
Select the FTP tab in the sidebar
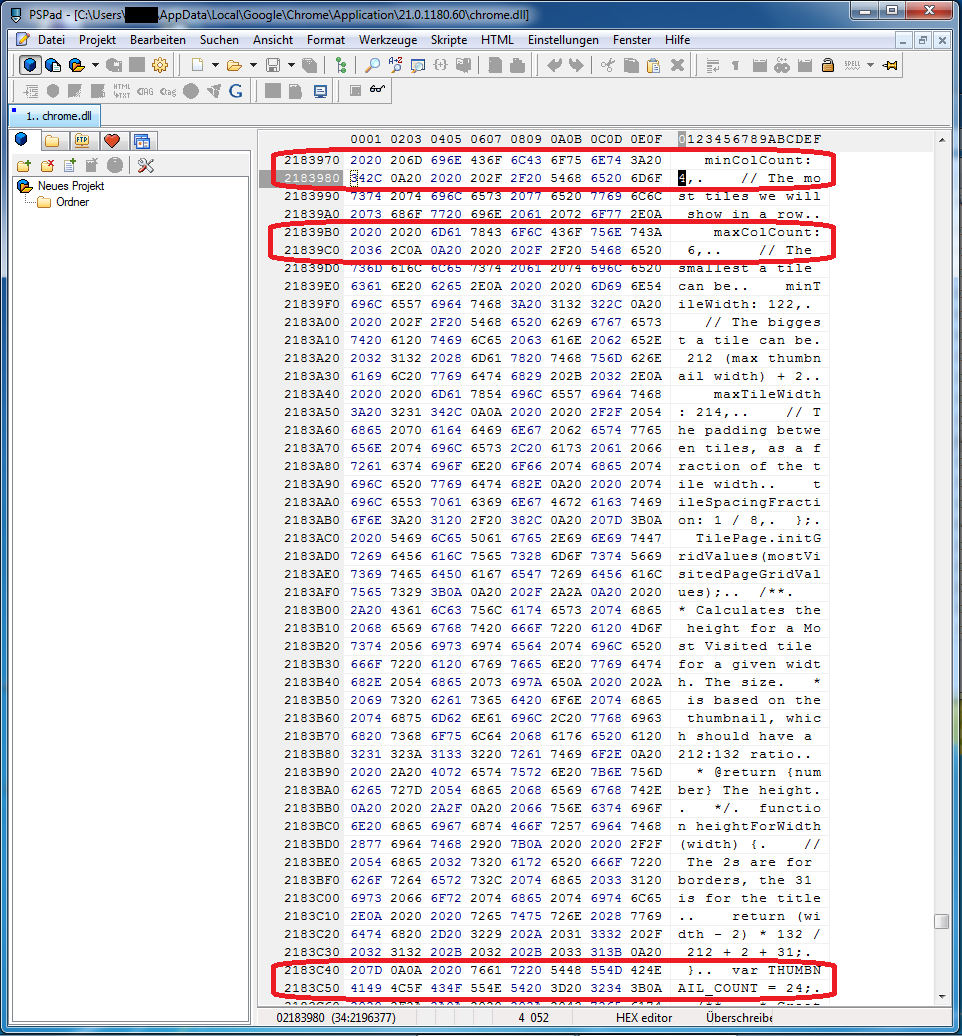click(x=80, y=140)
